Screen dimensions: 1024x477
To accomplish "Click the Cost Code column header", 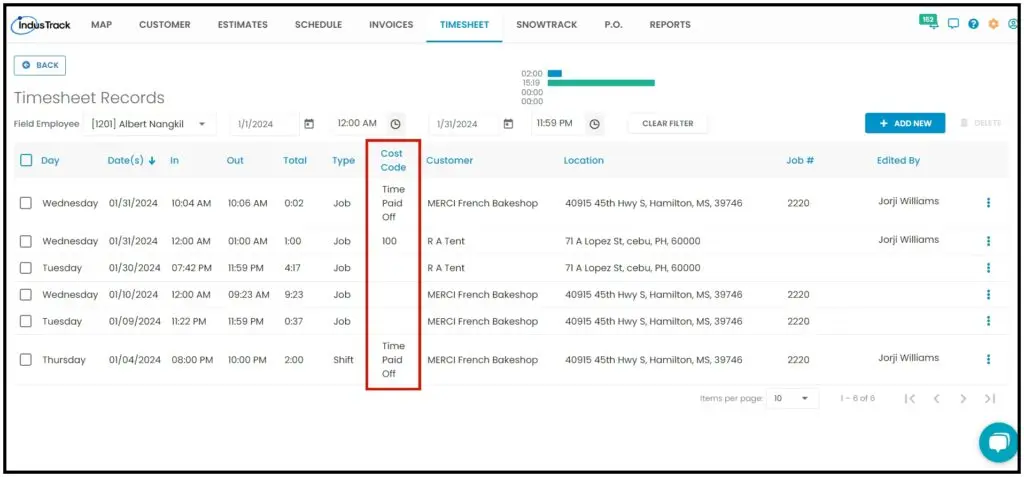I will 392,160.
